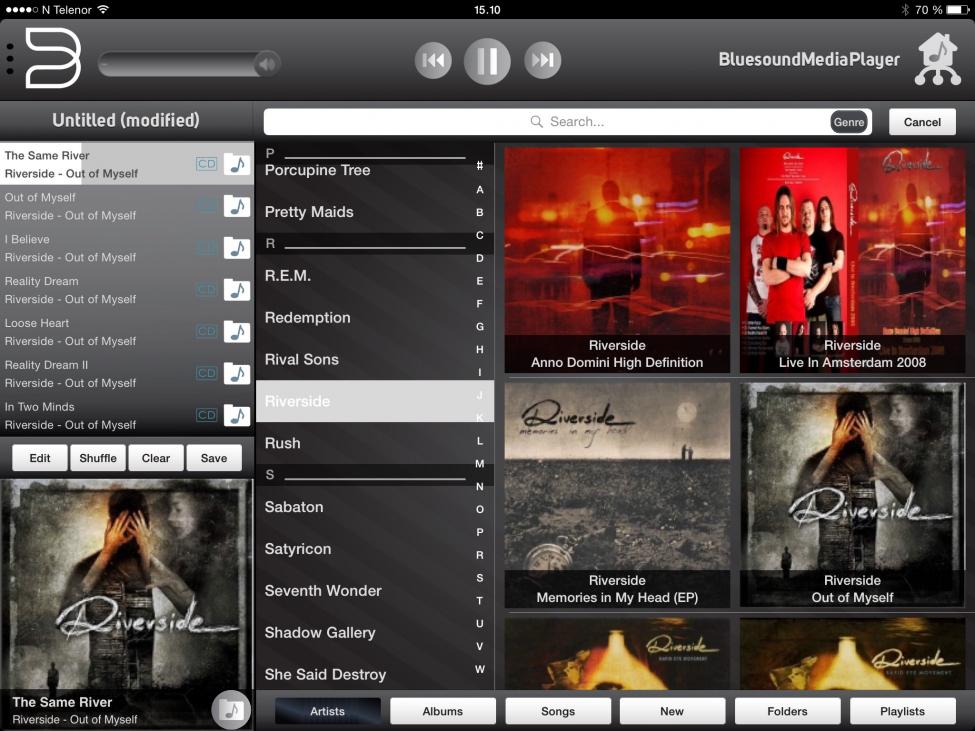Jump to letter S in the index
975x731 pixels.
[x=479, y=578]
